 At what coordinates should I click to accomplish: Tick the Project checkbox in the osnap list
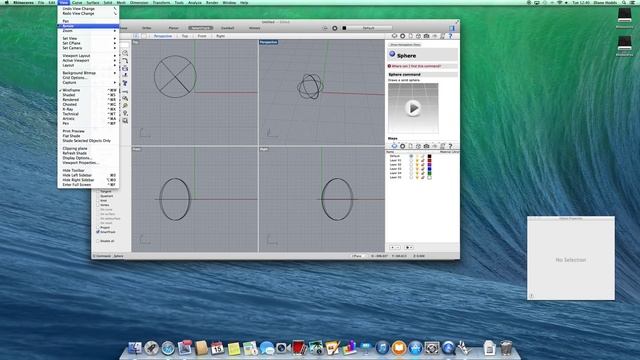pos(98,227)
